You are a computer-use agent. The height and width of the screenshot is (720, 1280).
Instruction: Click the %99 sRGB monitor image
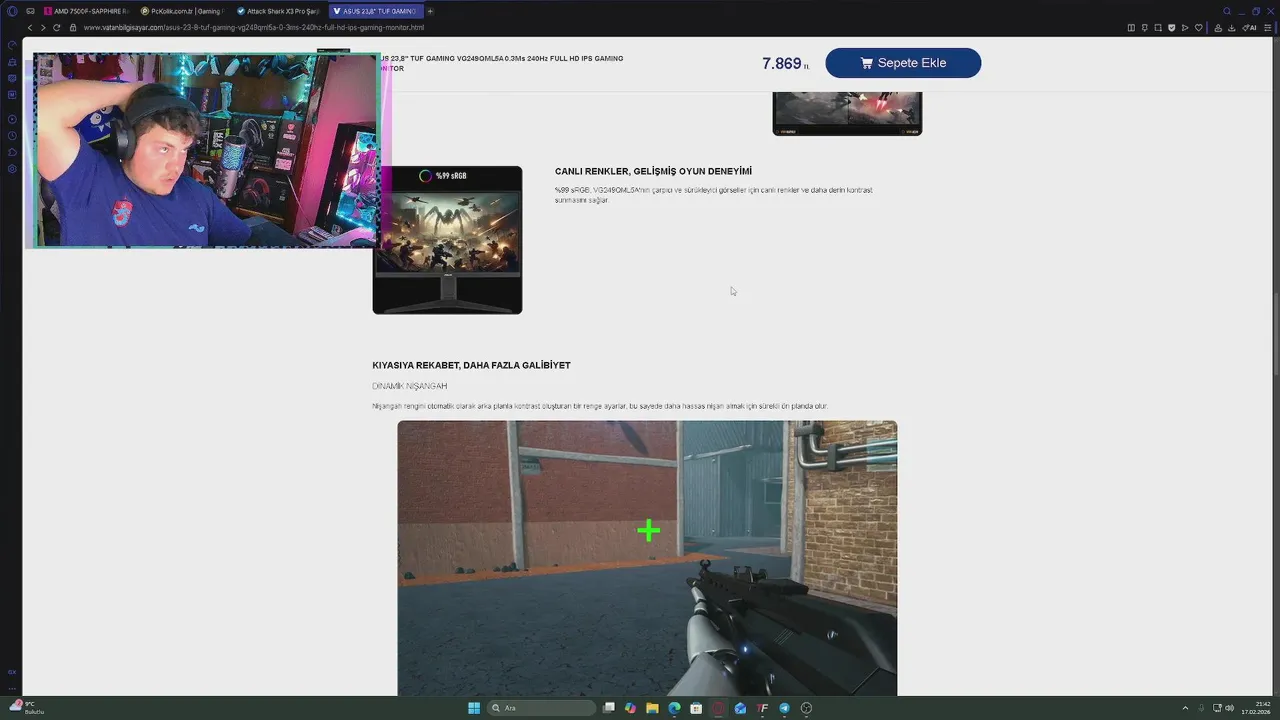[x=447, y=240]
